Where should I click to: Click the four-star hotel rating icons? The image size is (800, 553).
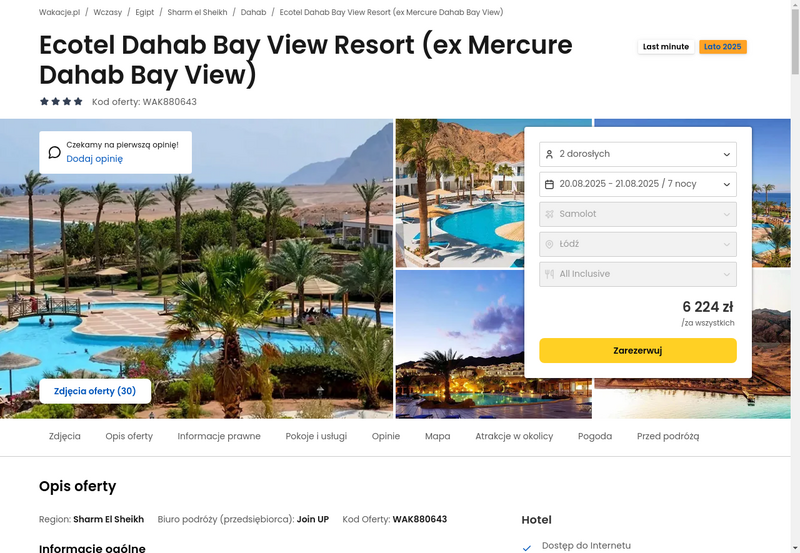[61, 102]
